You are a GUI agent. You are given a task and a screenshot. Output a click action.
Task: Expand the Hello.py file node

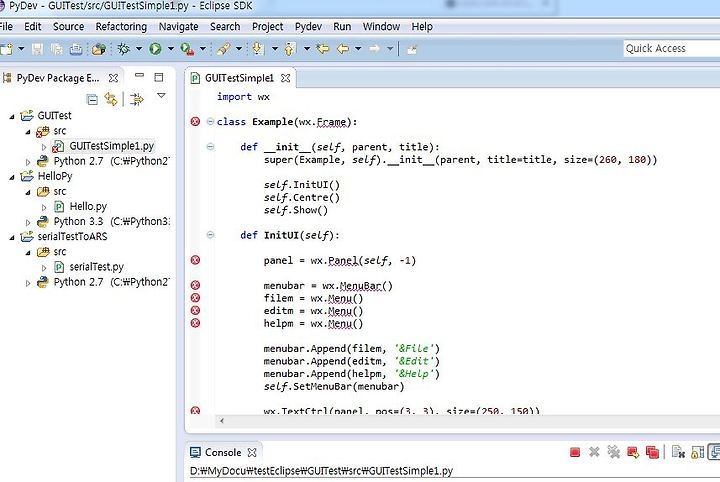click(44, 207)
